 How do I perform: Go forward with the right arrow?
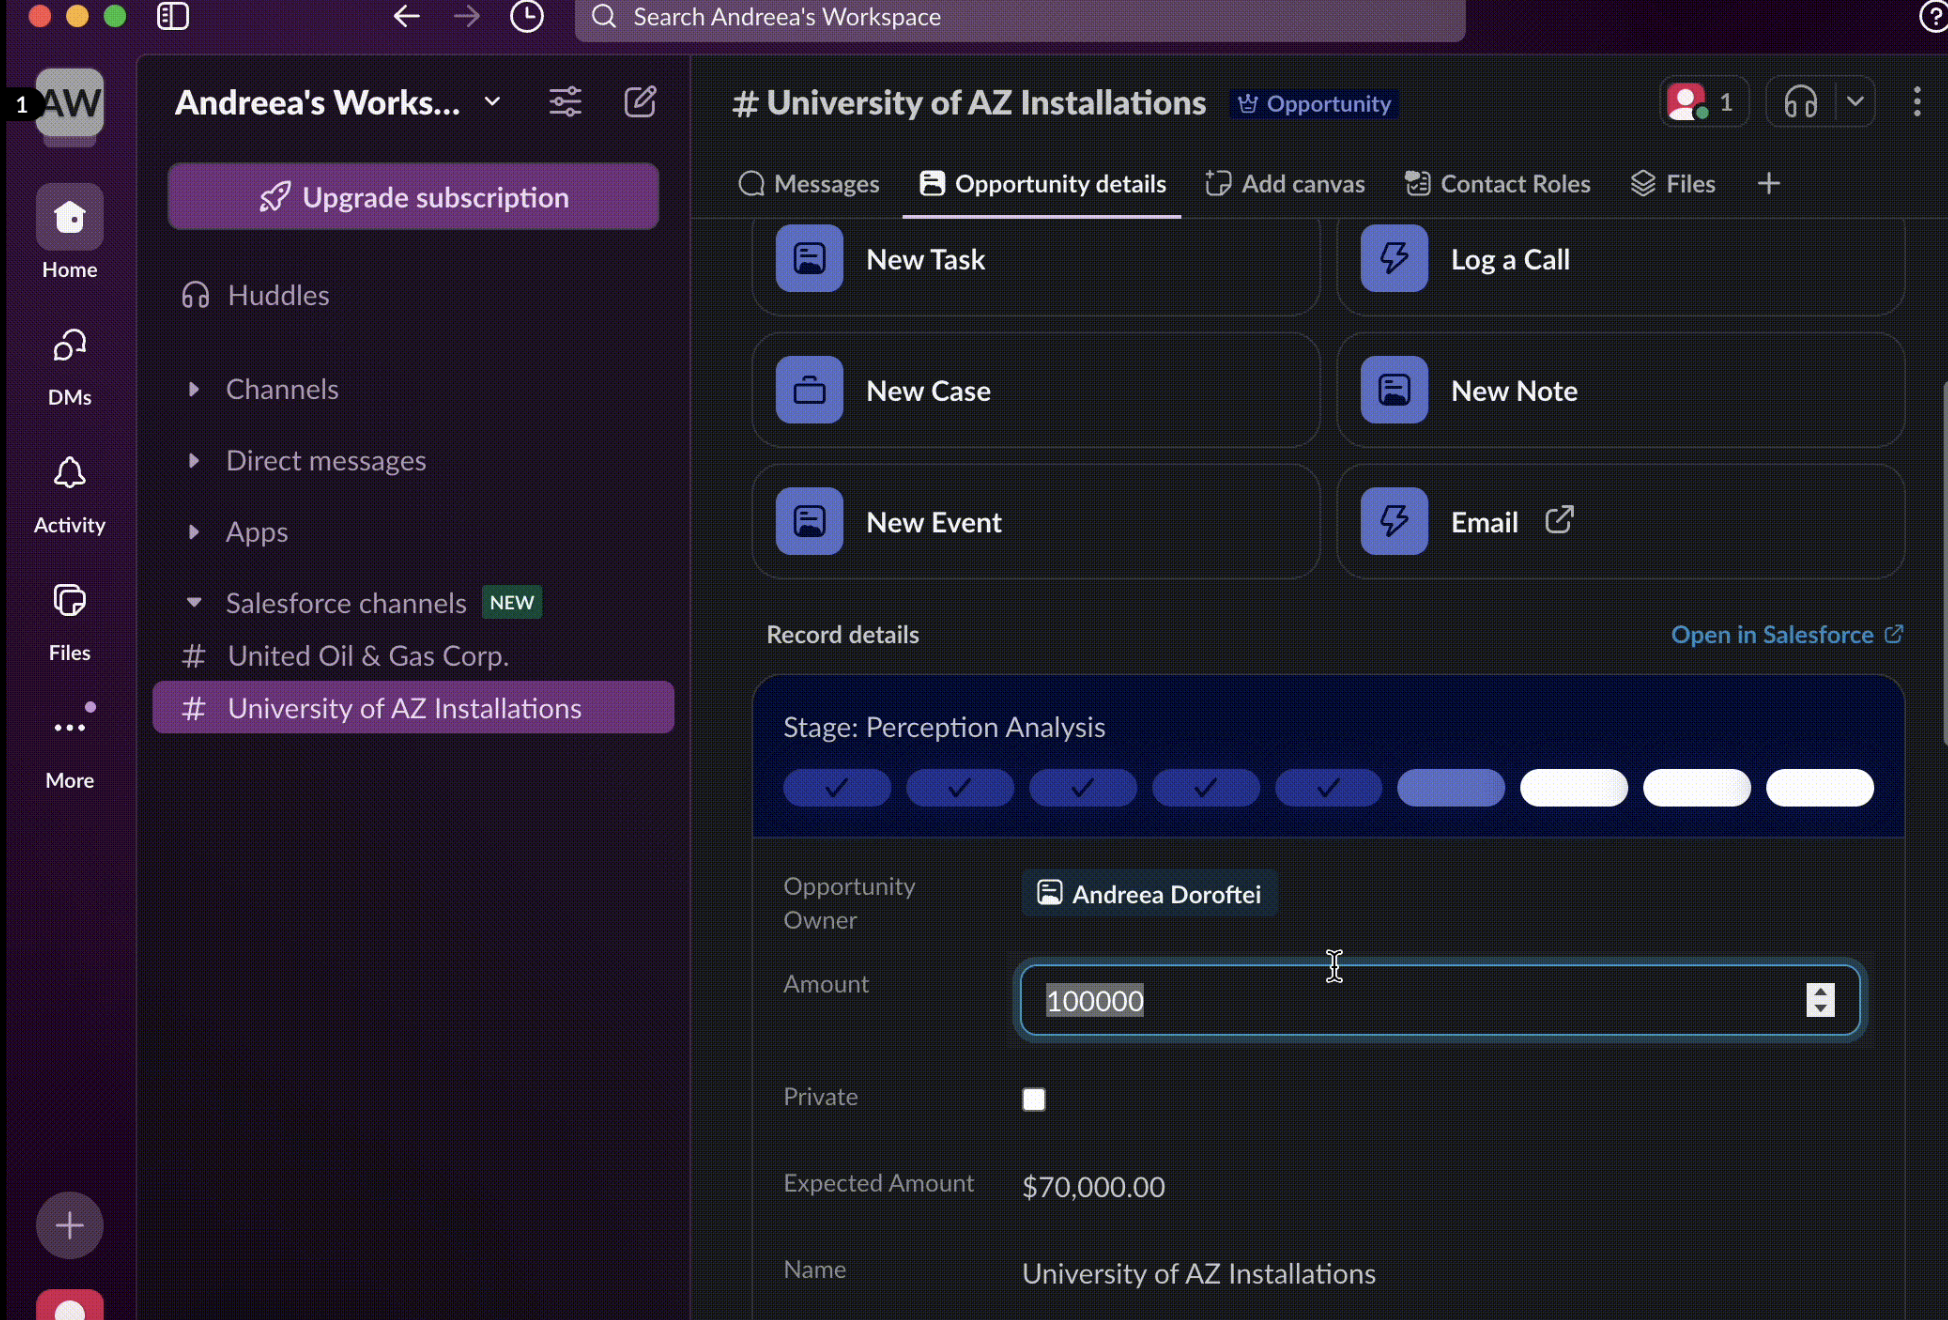point(466,16)
